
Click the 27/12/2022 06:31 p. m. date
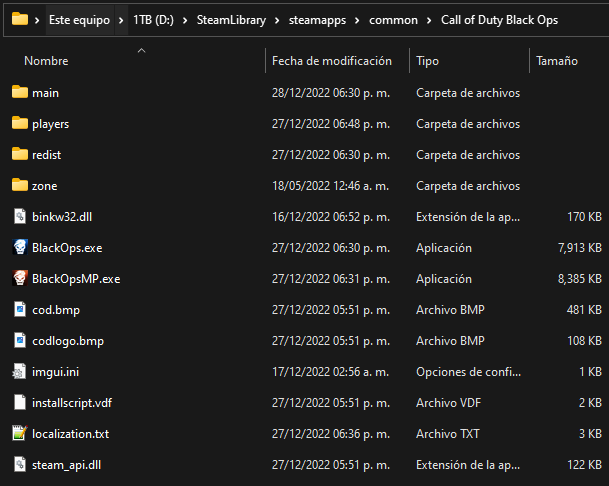coord(331,279)
